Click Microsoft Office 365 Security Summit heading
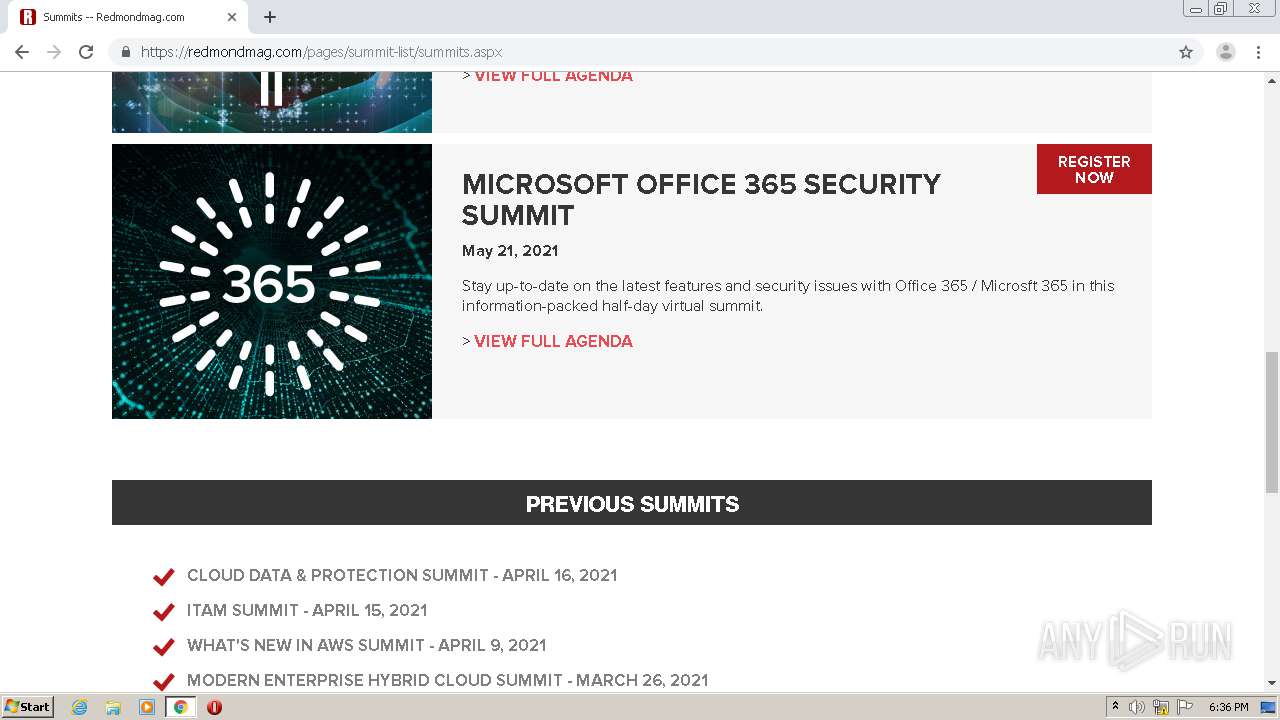 [701, 199]
